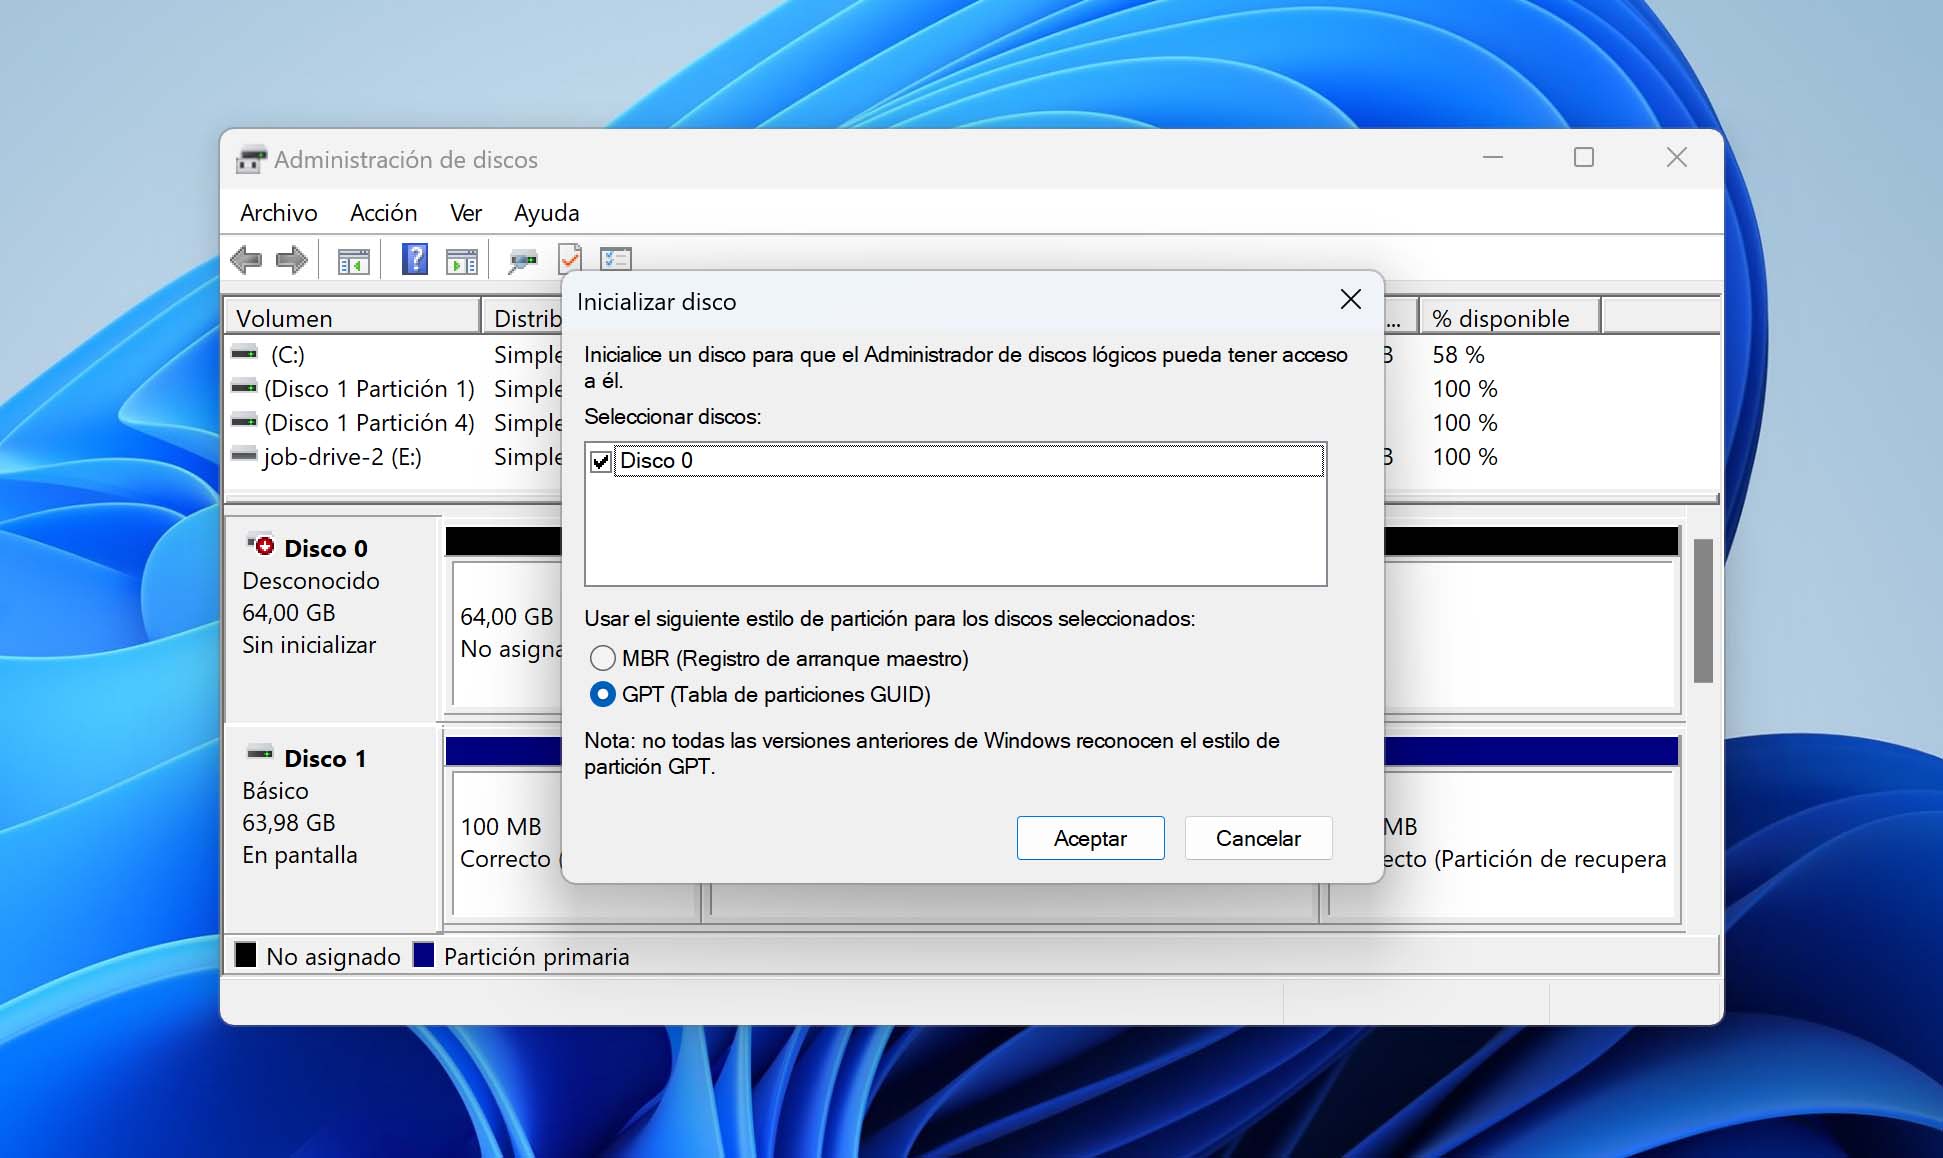
Task: Open the Ver menu
Action: click(x=466, y=213)
